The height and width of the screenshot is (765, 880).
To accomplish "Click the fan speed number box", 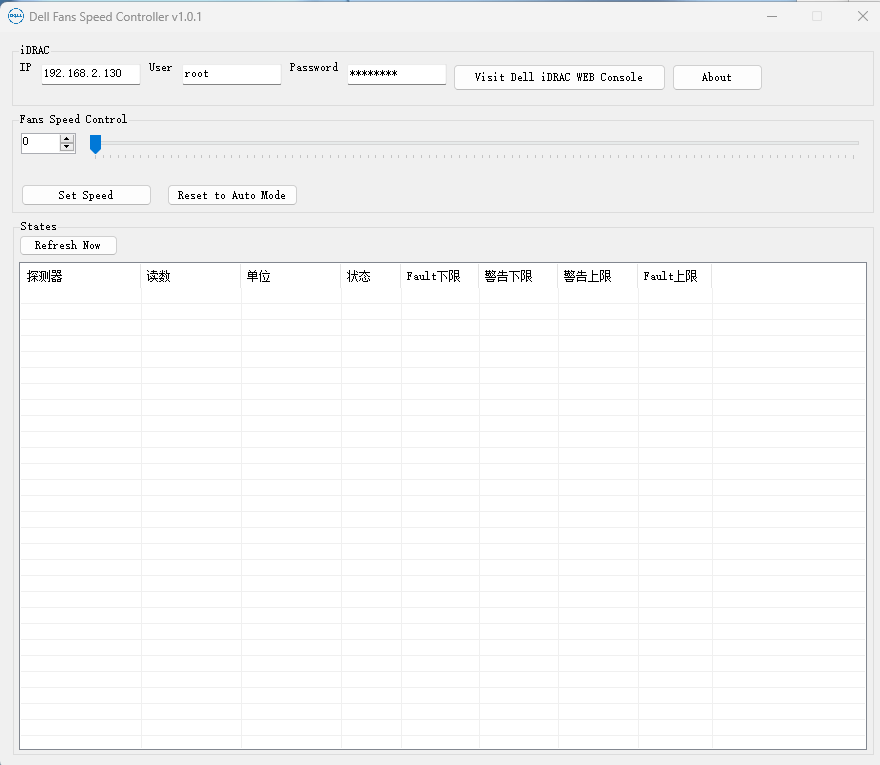I will 40,143.
